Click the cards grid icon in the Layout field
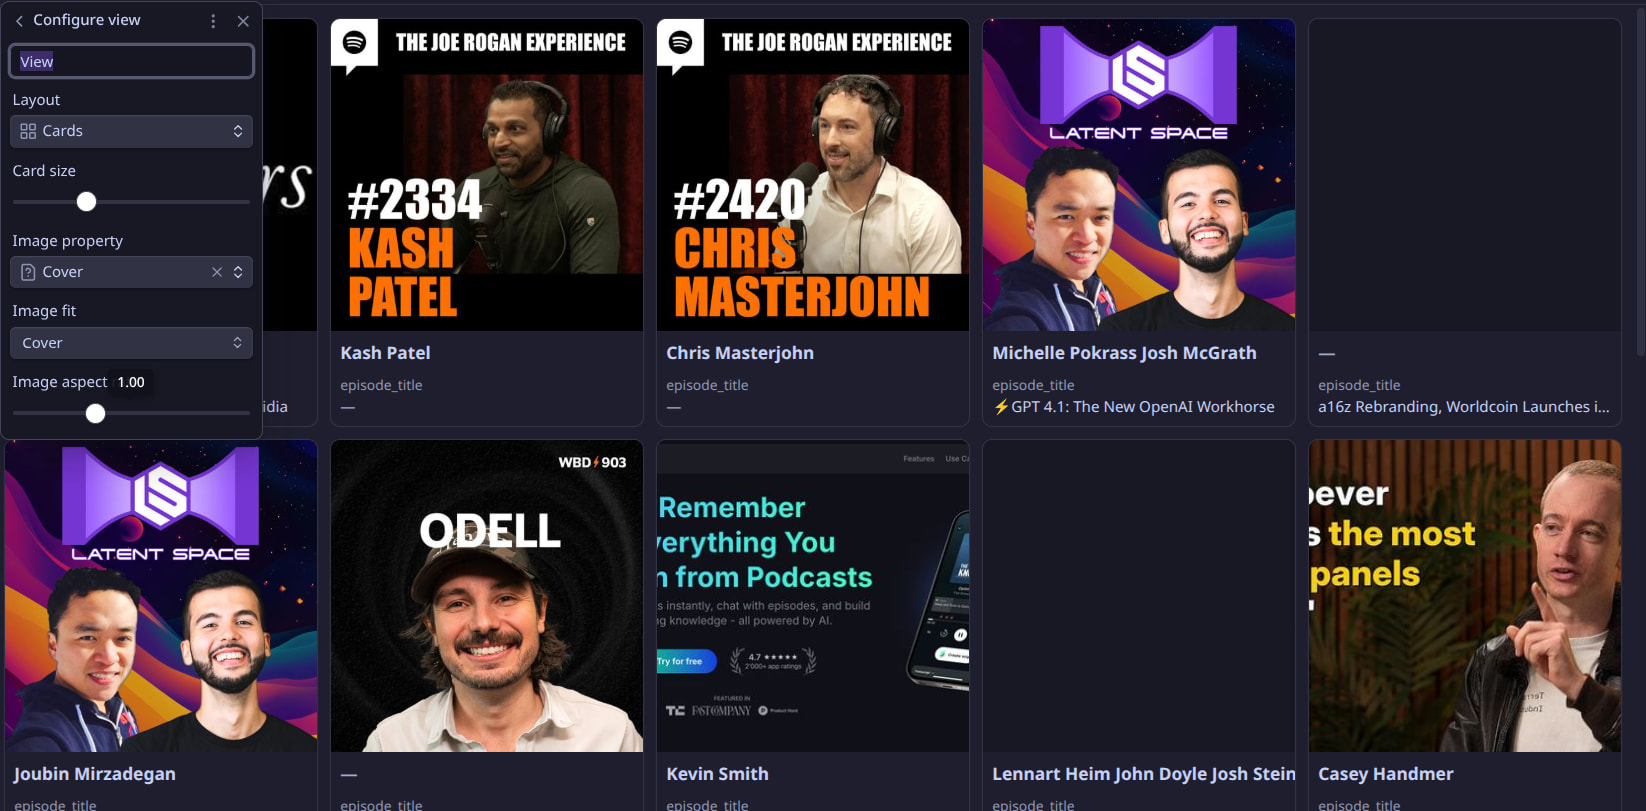The height and width of the screenshot is (811, 1646). click(x=28, y=131)
